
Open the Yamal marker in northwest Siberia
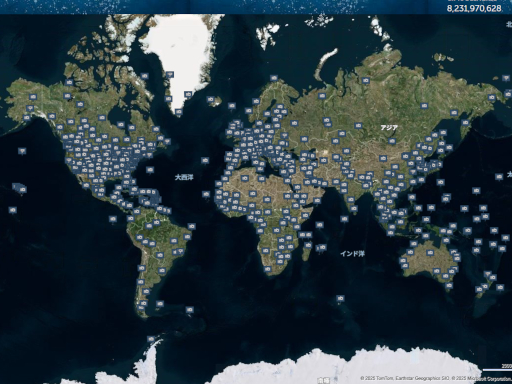pos(322,96)
